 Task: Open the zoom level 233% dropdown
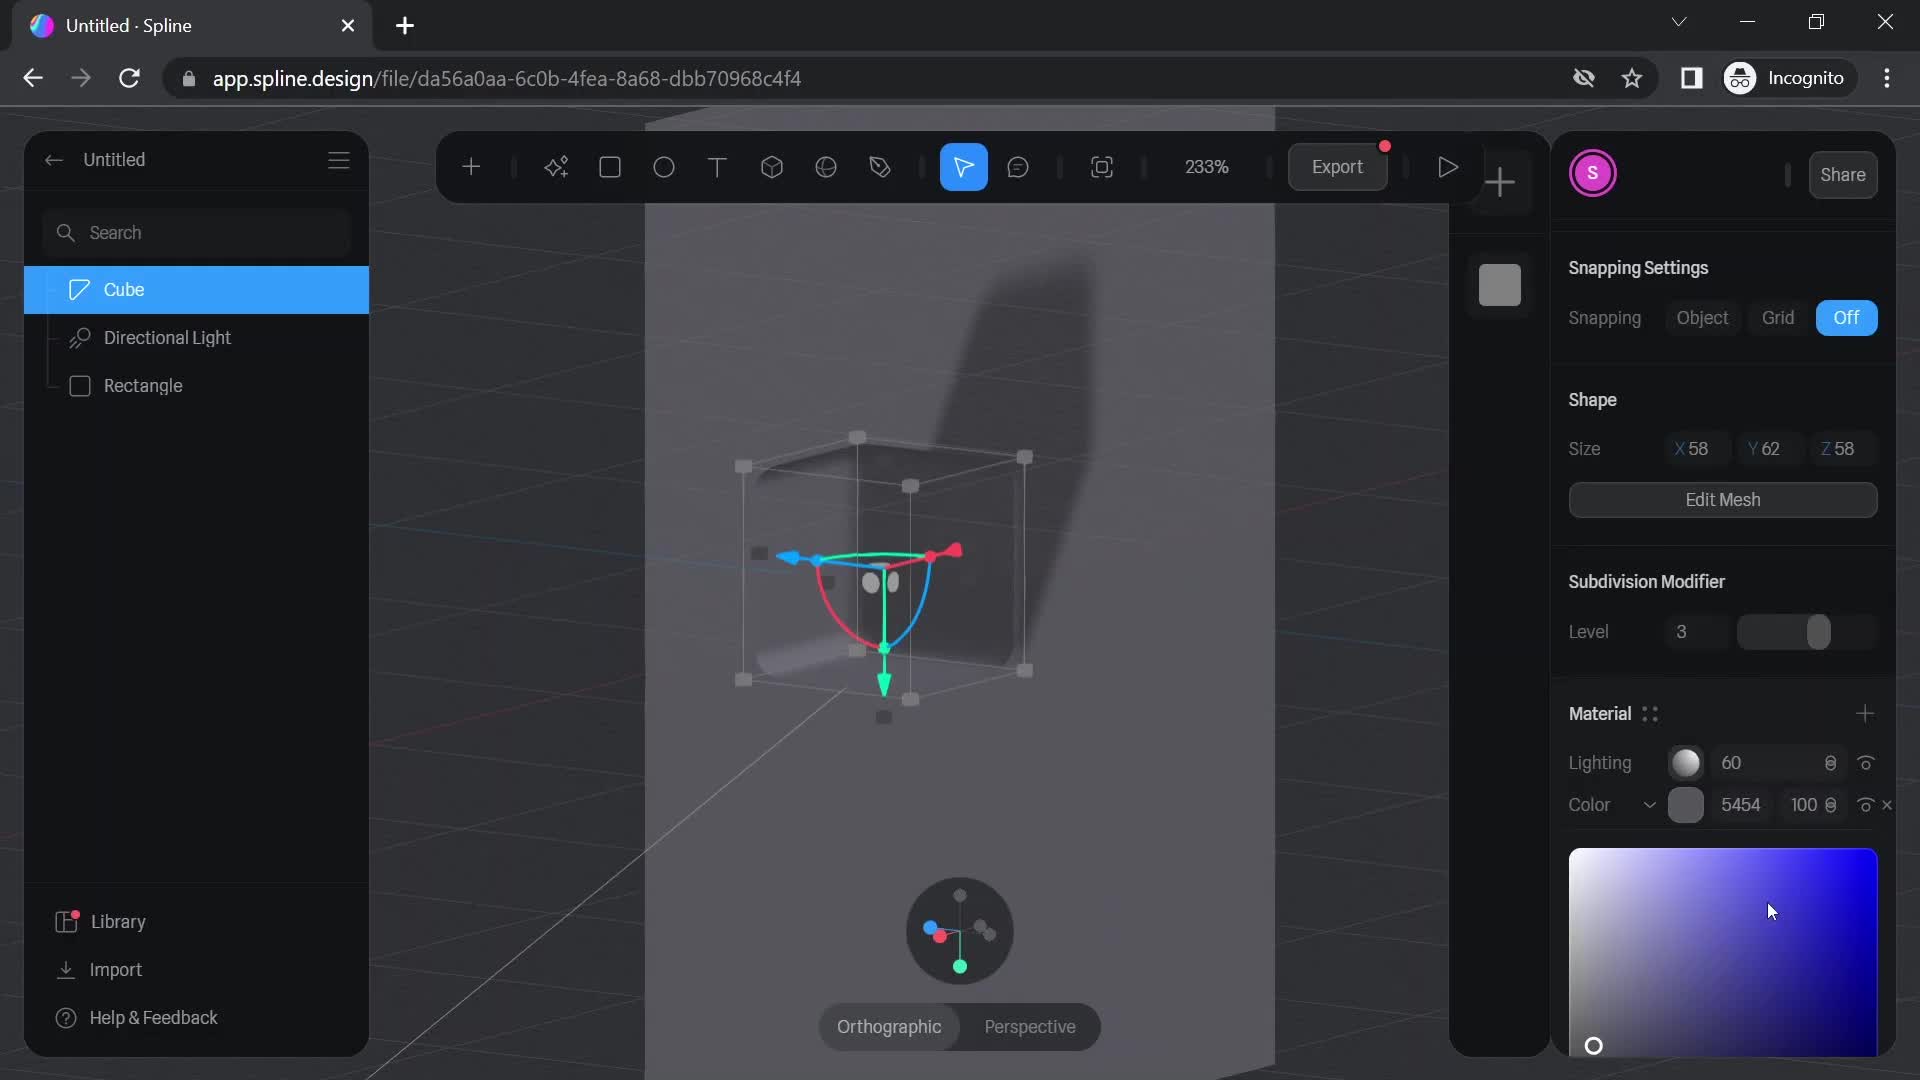[x=1207, y=167]
